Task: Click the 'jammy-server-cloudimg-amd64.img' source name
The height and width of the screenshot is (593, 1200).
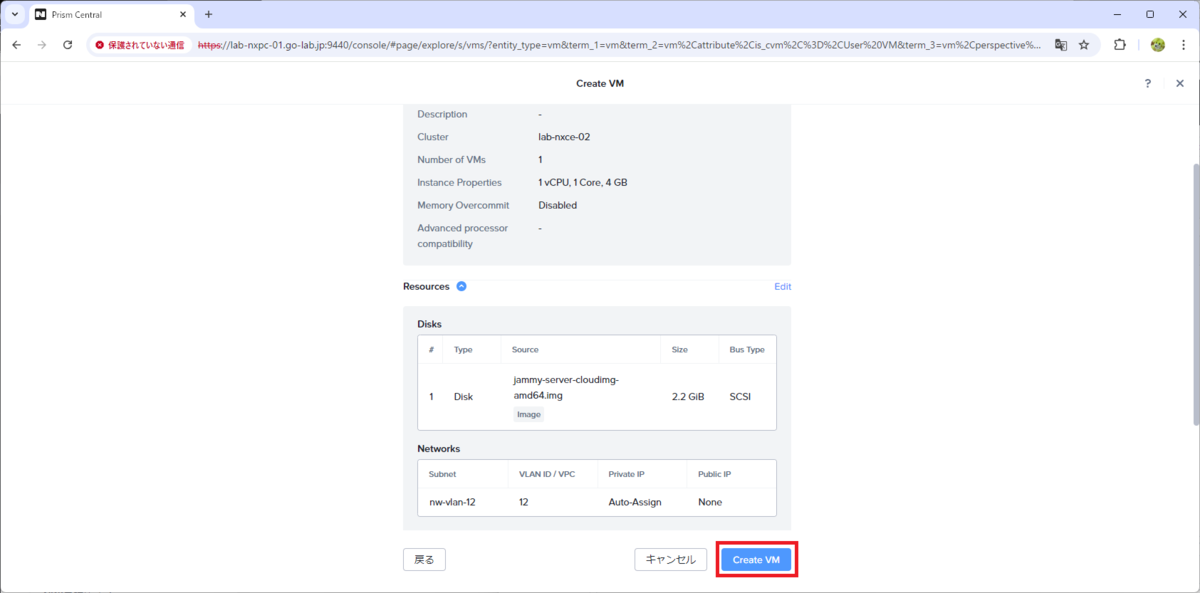Action: (566, 388)
